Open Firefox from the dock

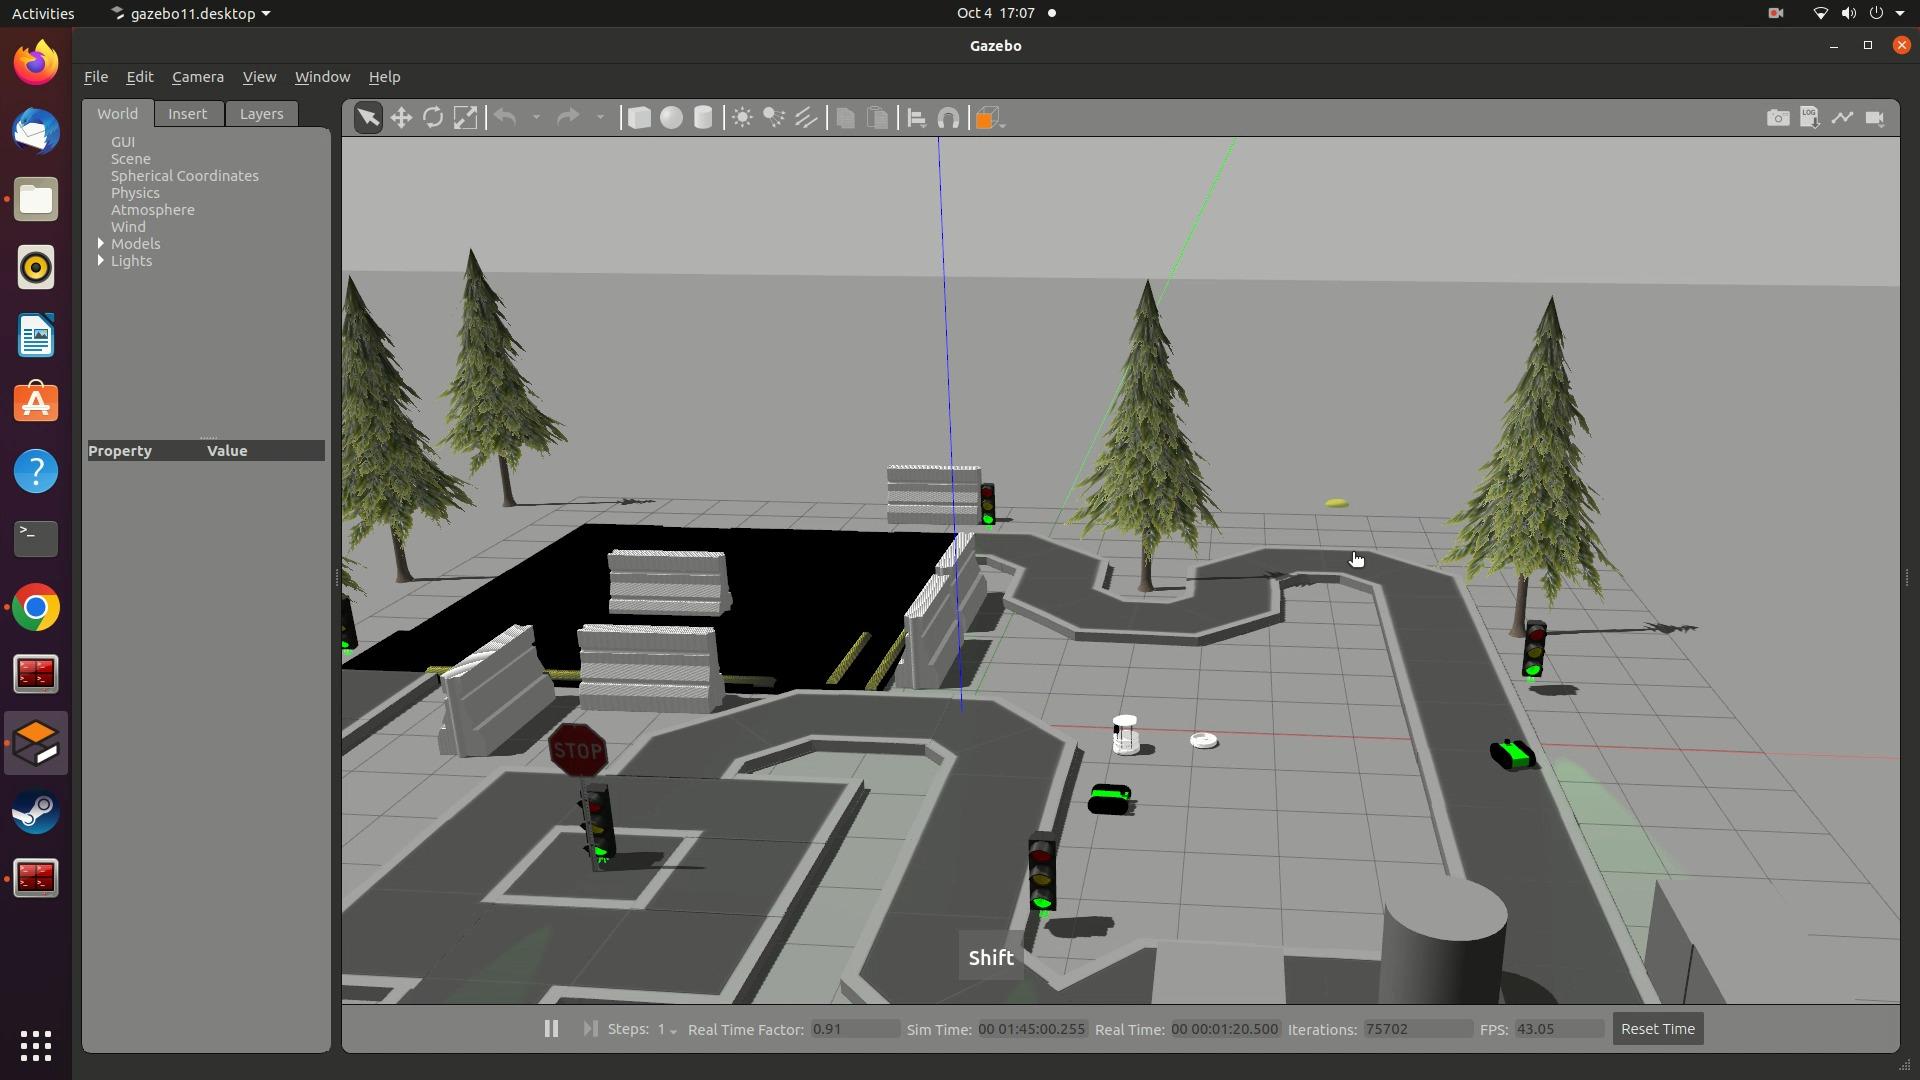(x=36, y=63)
